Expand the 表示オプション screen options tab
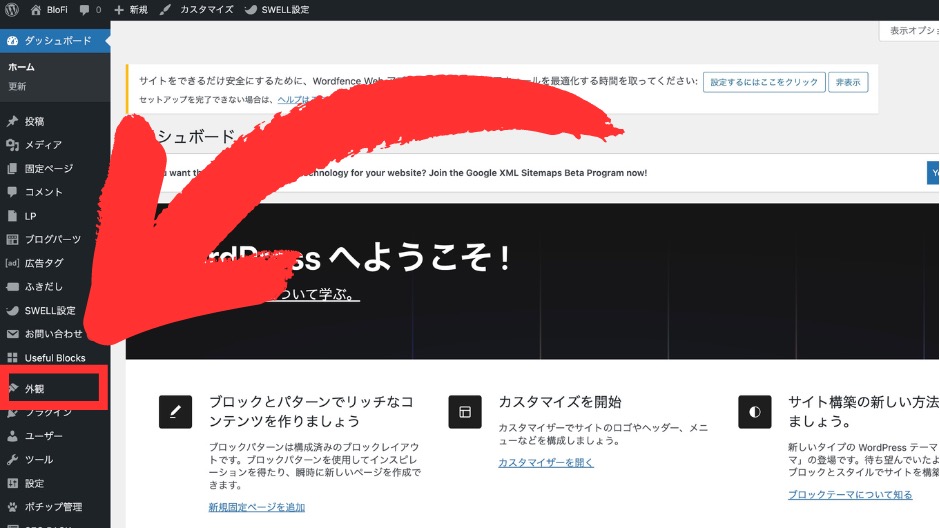Image resolution: width=940 pixels, height=528 pixels. click(910, 31)
